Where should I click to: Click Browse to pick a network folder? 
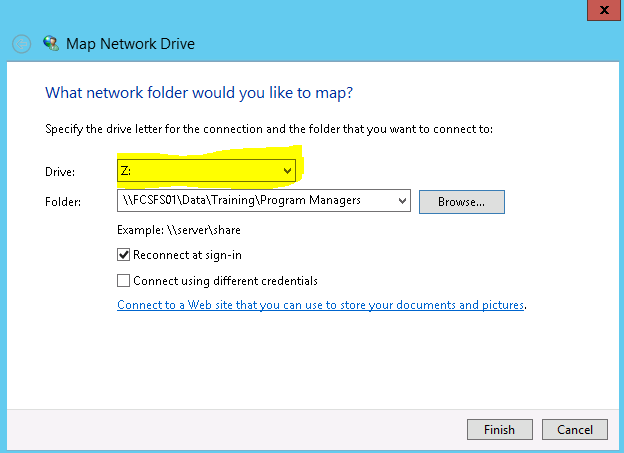461,202
